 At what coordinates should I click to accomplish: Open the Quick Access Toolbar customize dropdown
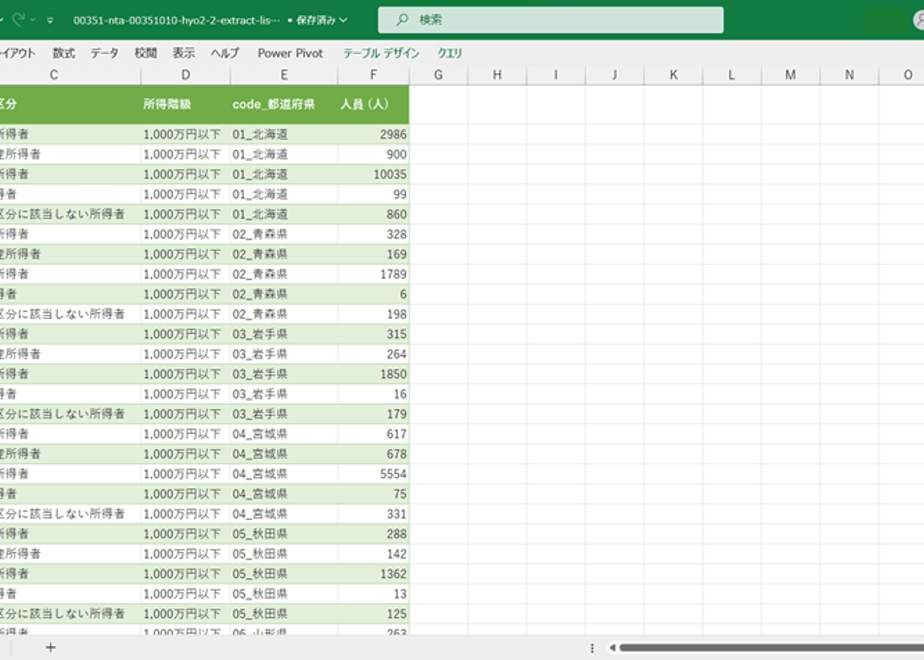point(50,20)
